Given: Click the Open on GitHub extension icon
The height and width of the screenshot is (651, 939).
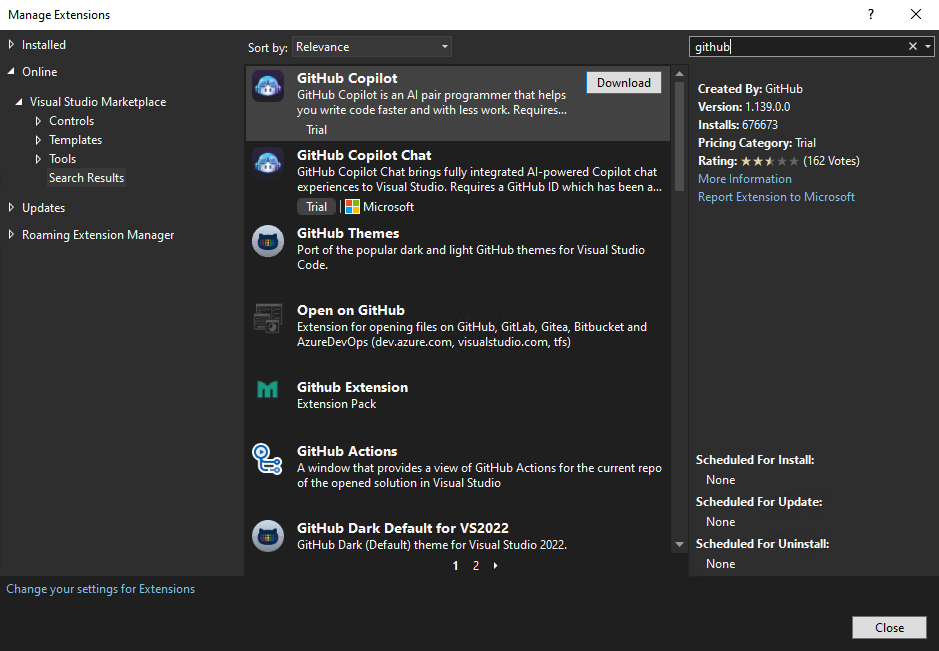Looking at the screenshot, I should click(x=268, y=318).
